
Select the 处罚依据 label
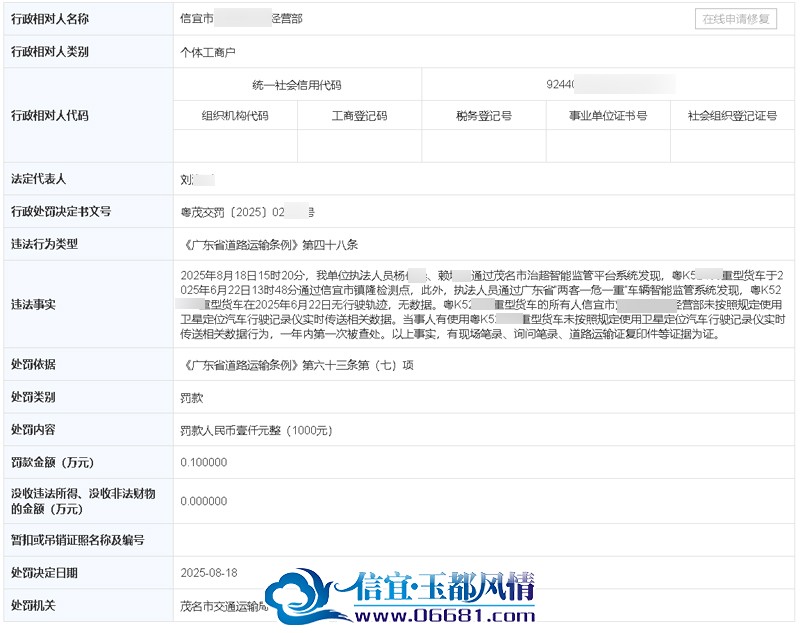pos(33,364)
